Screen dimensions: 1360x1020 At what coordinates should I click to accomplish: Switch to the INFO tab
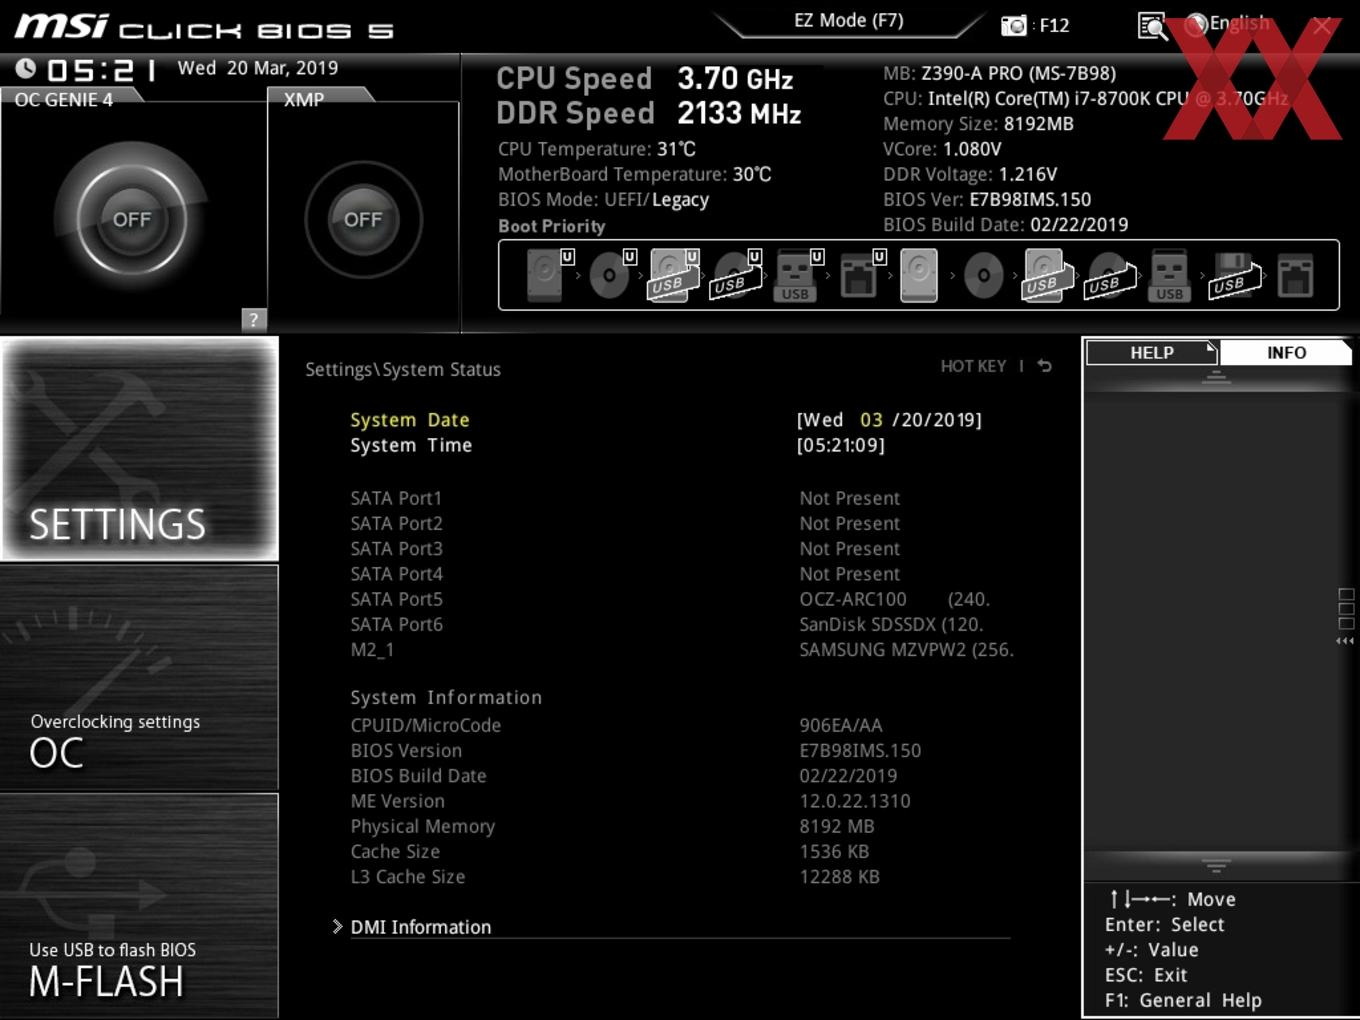(1286, 352)
